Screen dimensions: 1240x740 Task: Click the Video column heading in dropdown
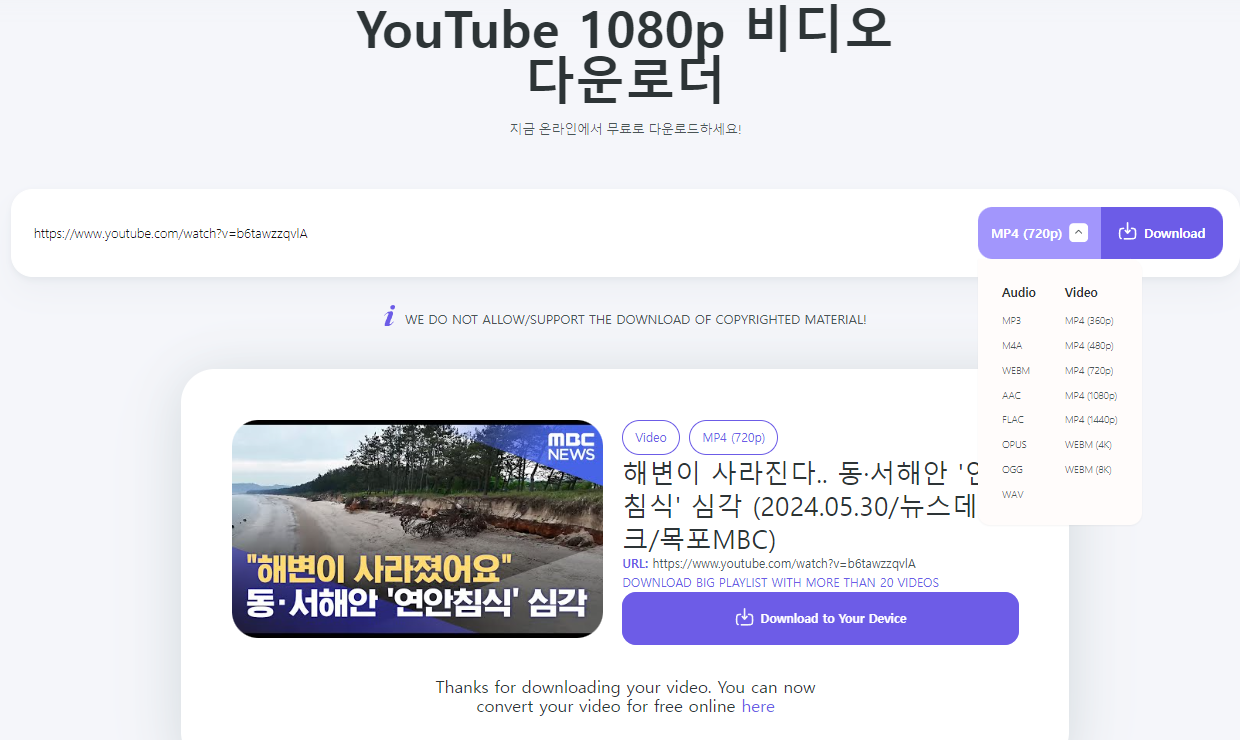click(1081, 293)
